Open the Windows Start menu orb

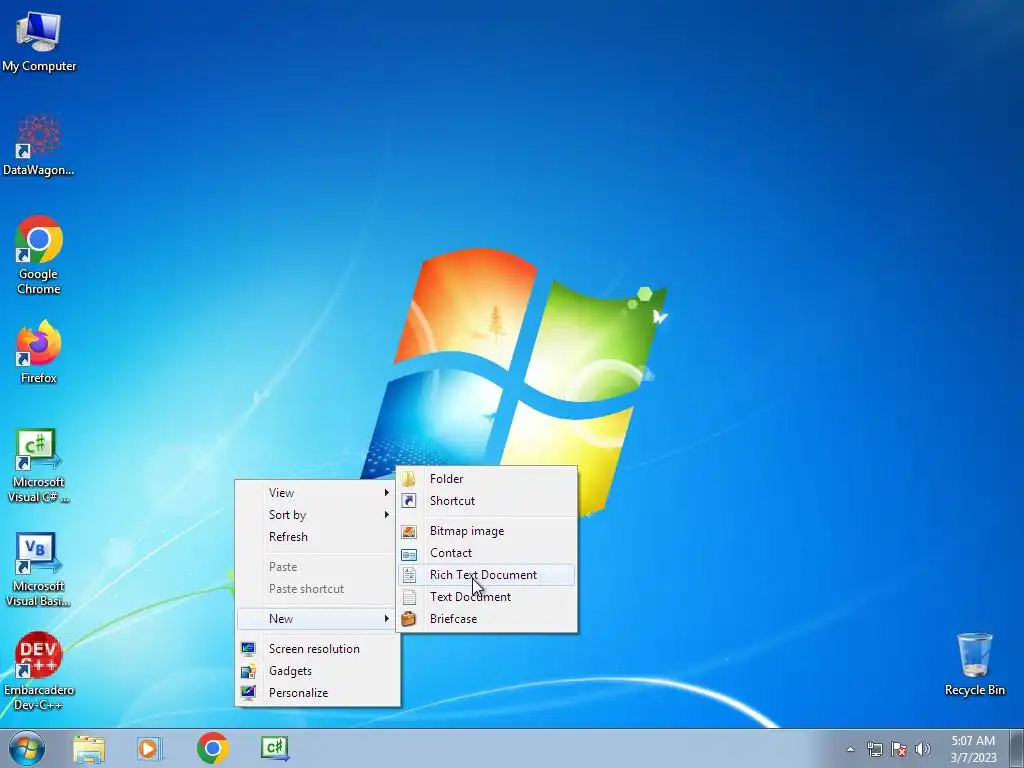tap(27, 748)
